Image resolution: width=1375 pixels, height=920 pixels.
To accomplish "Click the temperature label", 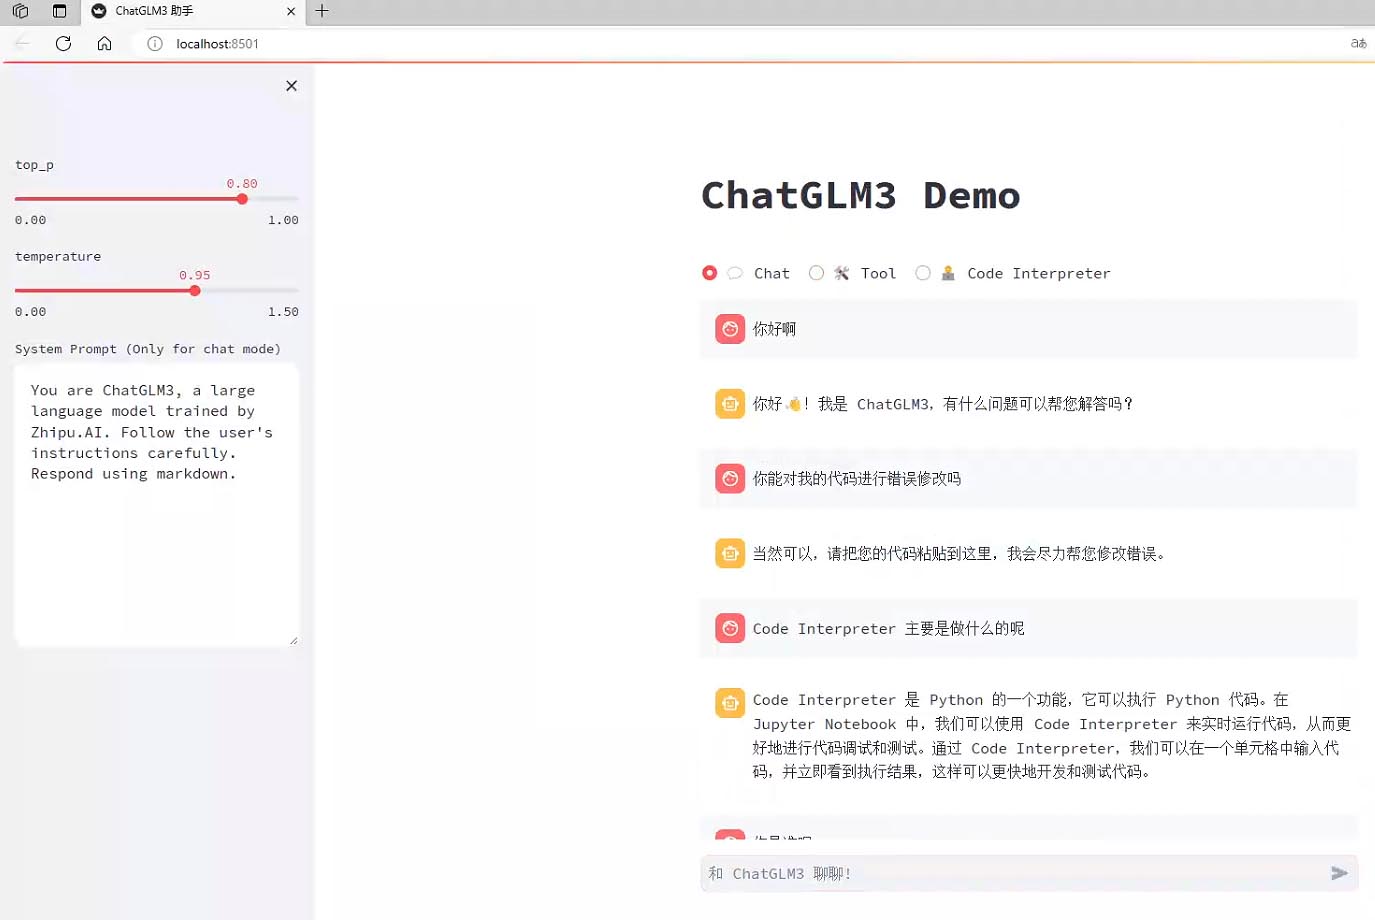I will 58,257.
